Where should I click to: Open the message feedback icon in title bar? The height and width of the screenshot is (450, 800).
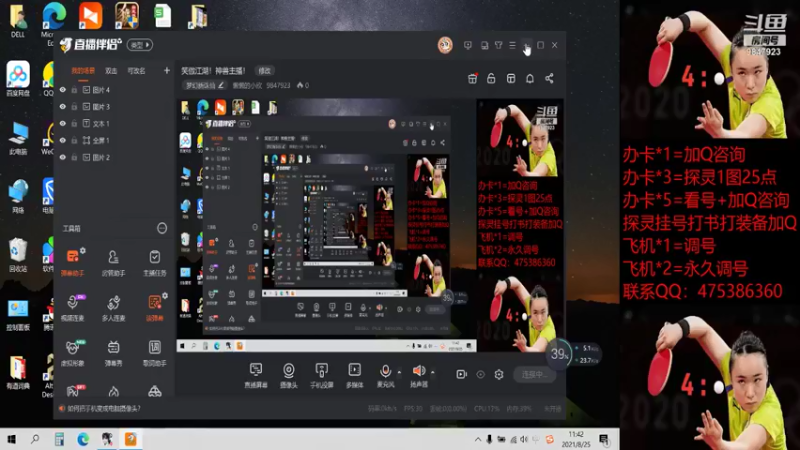tap(468, 45)
